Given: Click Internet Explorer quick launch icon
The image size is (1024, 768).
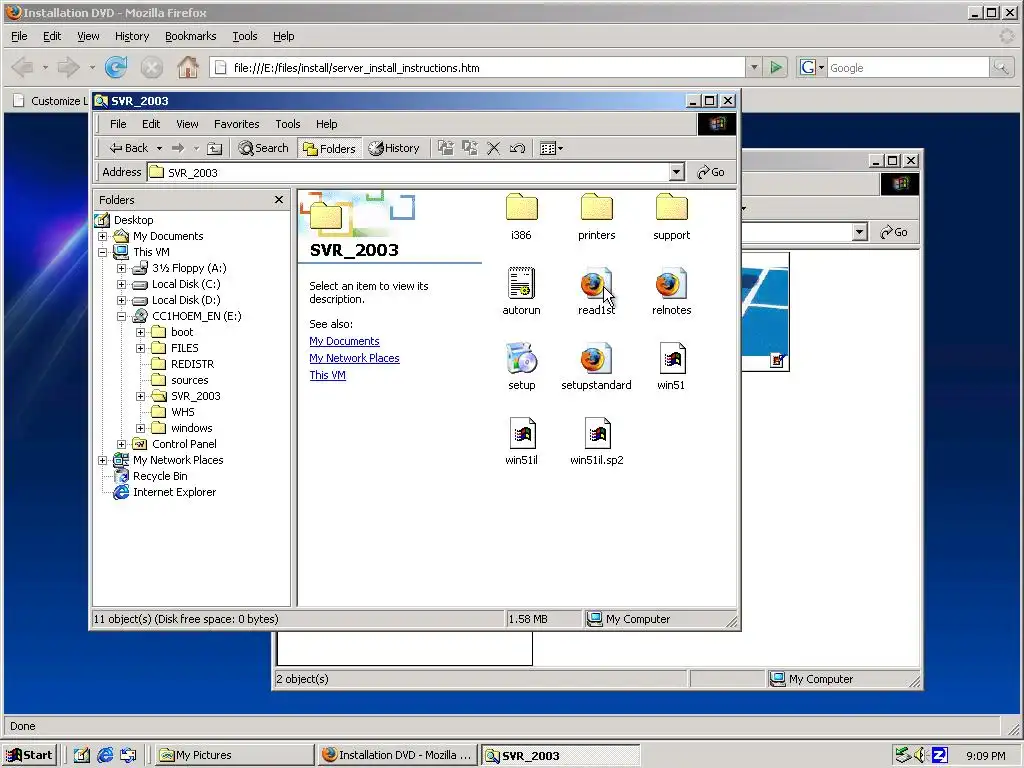Looking at the screenshot, I should [104, 755].
